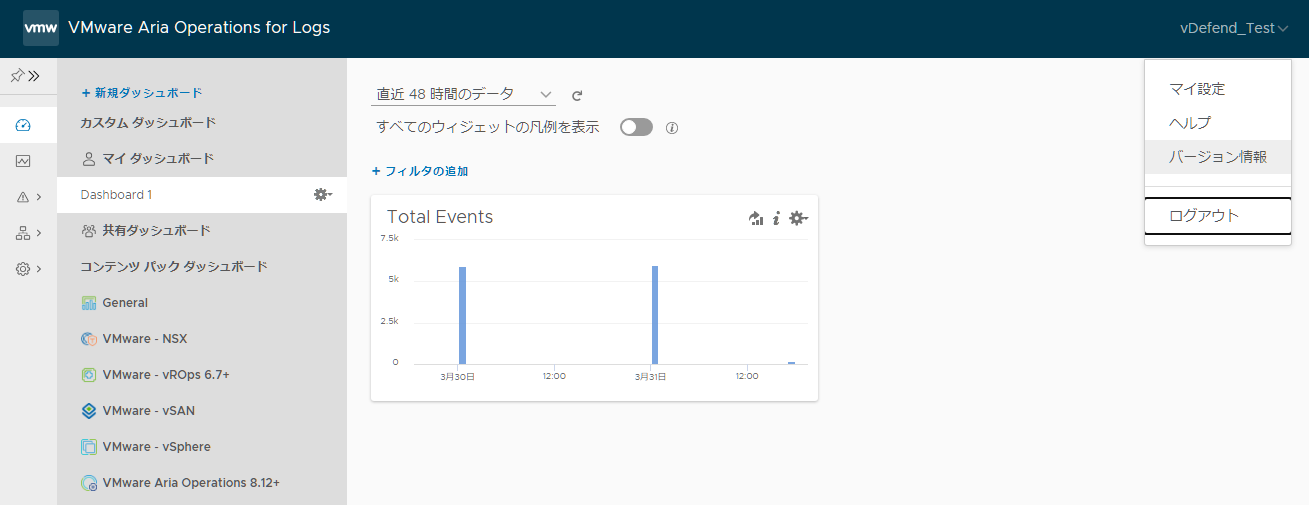Click the 3月31日 bar in the chart

point(655,315)
